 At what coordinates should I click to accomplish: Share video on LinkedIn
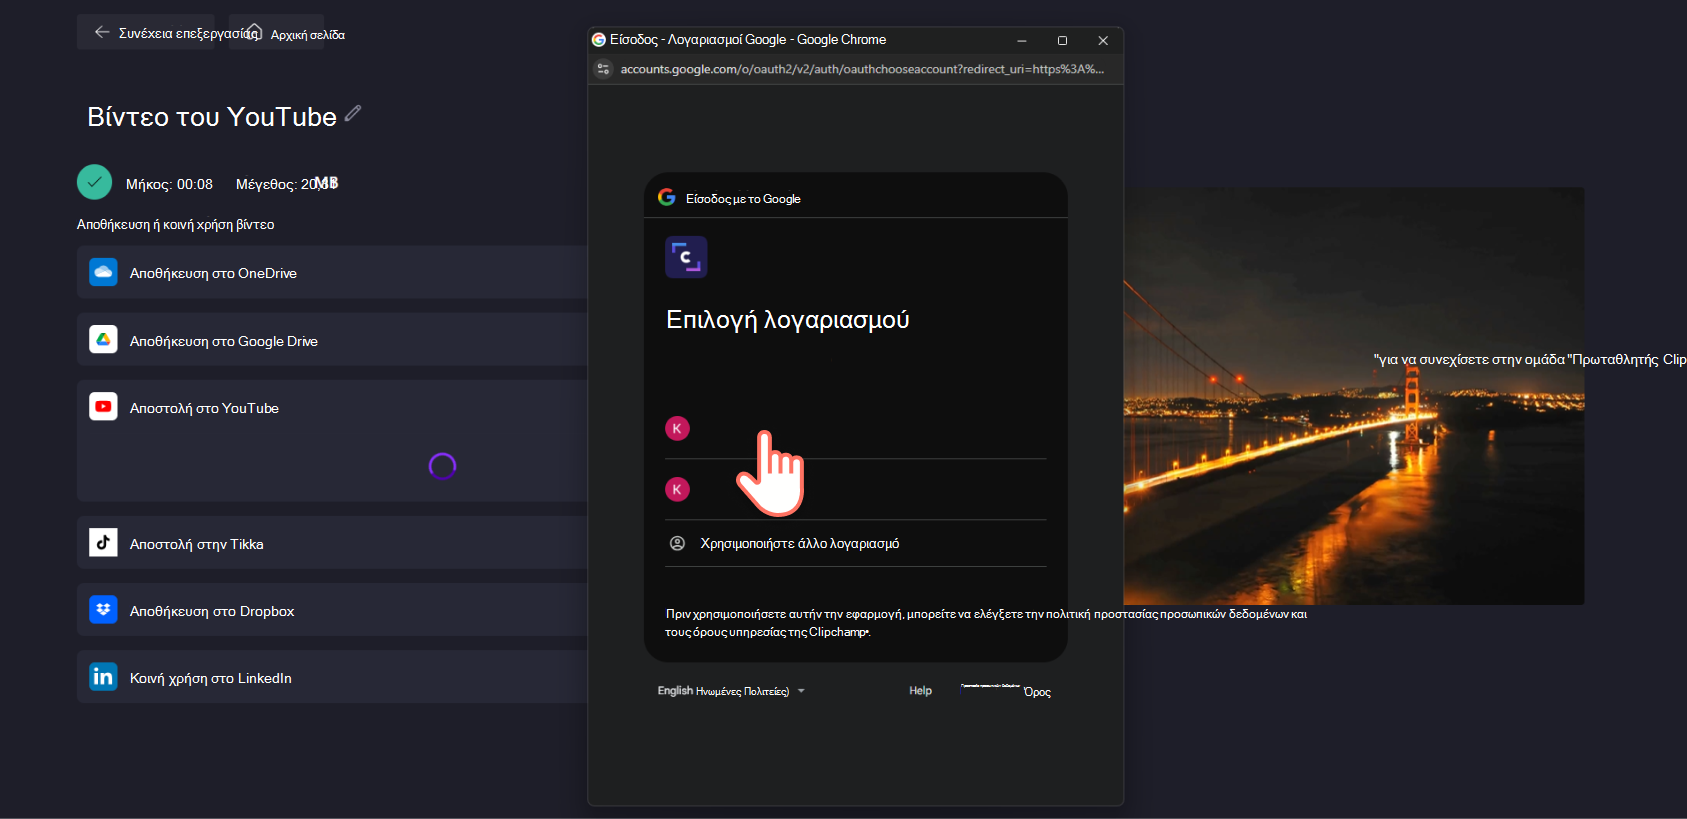pyautogui.click(x=332, y=677)
